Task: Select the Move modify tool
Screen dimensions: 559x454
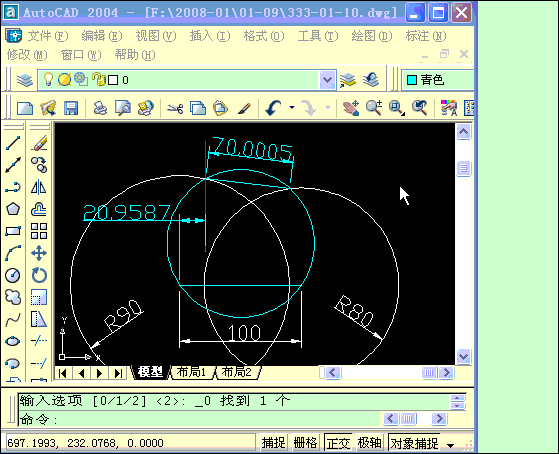Action: click(x=39, y=253)
